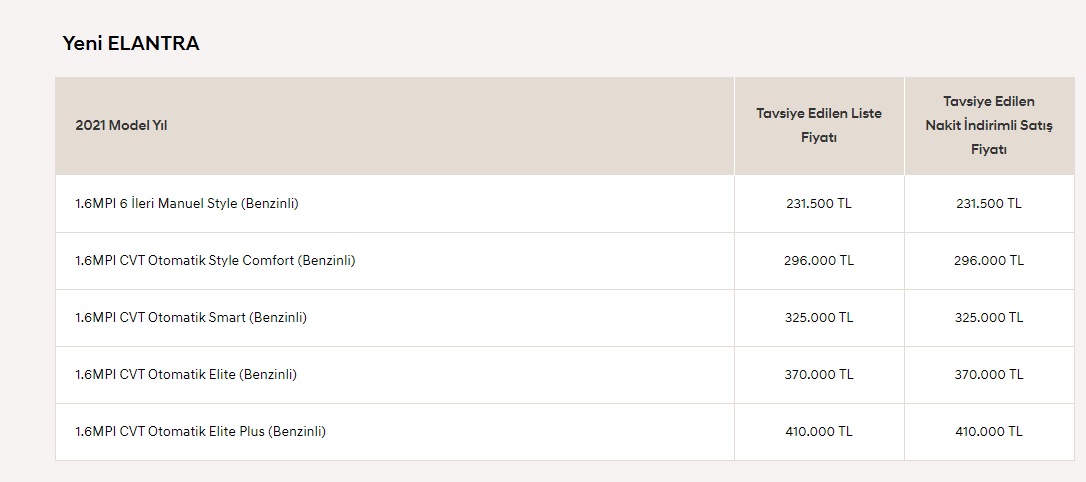1086x482 pixels.
Task: Click the 370.000 TL cash discount price
Action: pyautogui.click(x=988, y=375)
